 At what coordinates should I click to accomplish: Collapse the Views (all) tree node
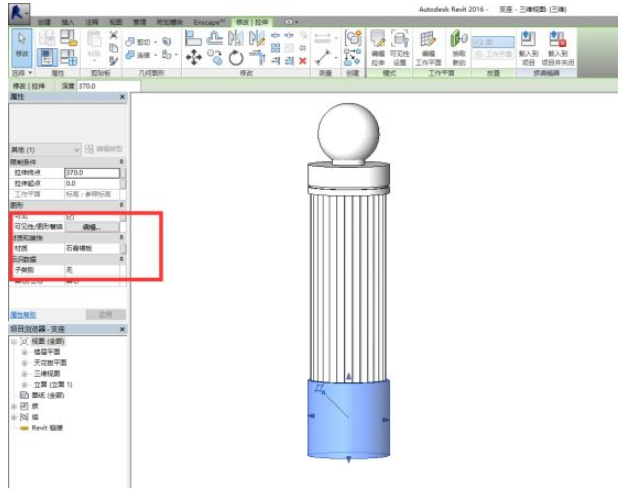14,341
